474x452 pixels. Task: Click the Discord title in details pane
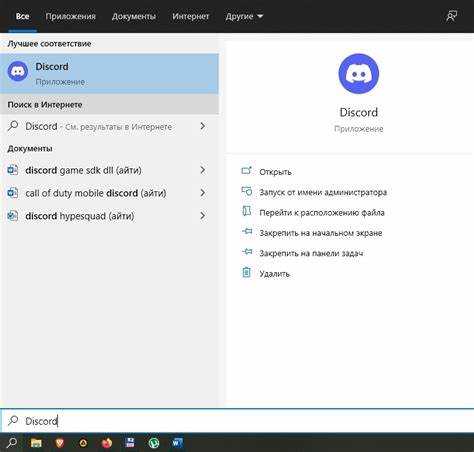[x=359, y=112]
